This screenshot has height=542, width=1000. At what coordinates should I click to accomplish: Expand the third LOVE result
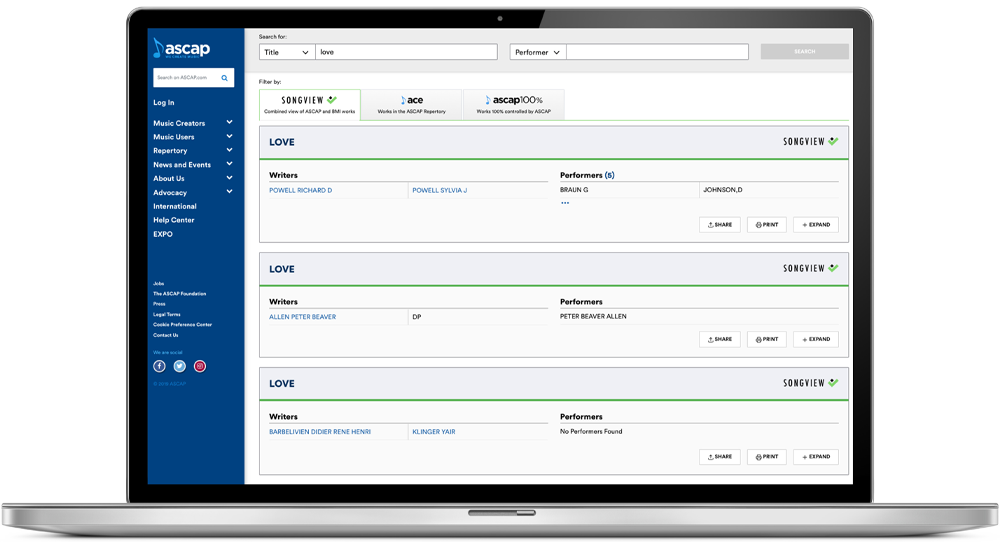(816, 457)
